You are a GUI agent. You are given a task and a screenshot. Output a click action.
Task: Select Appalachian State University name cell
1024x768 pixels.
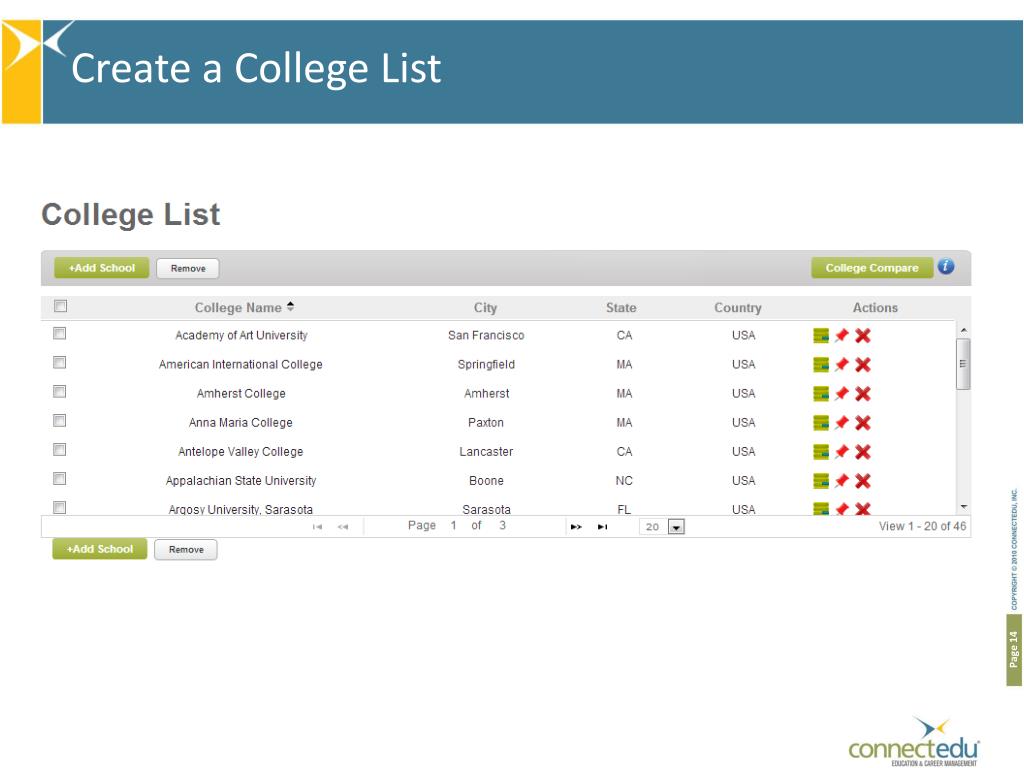241,481
